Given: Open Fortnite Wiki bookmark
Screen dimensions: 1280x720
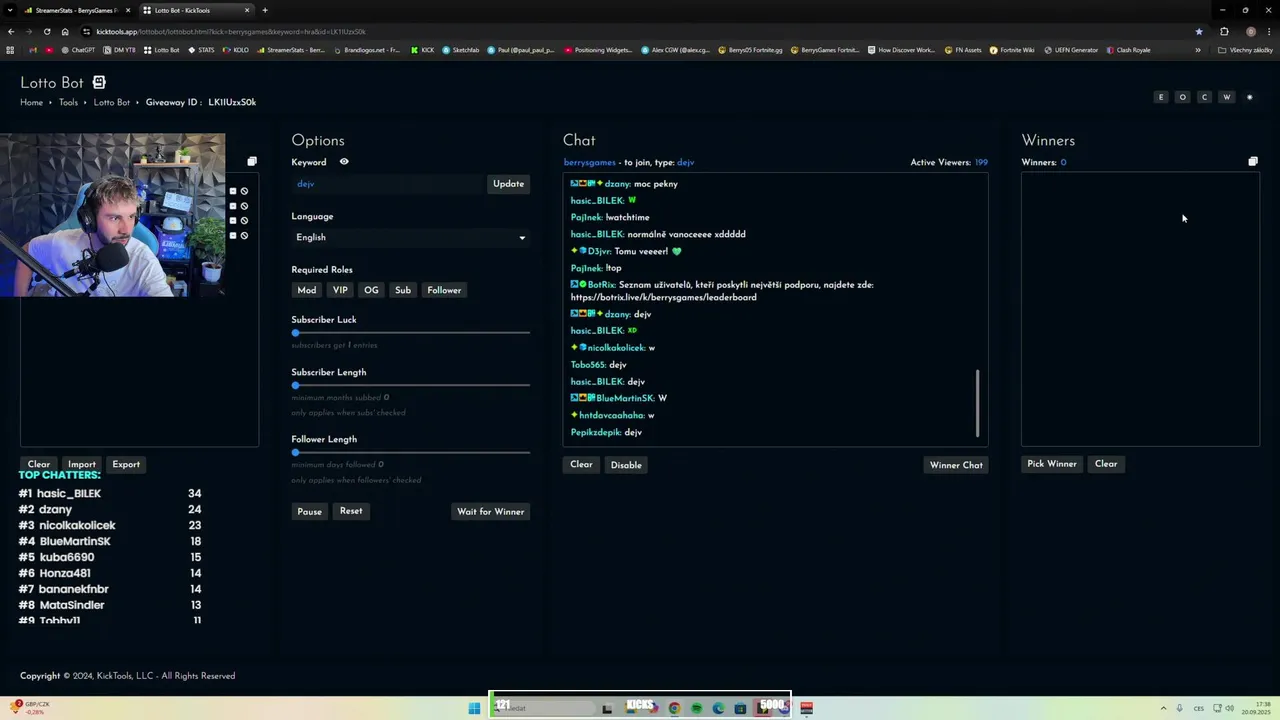Looking at the screenshot, I should click(1012, 50).
